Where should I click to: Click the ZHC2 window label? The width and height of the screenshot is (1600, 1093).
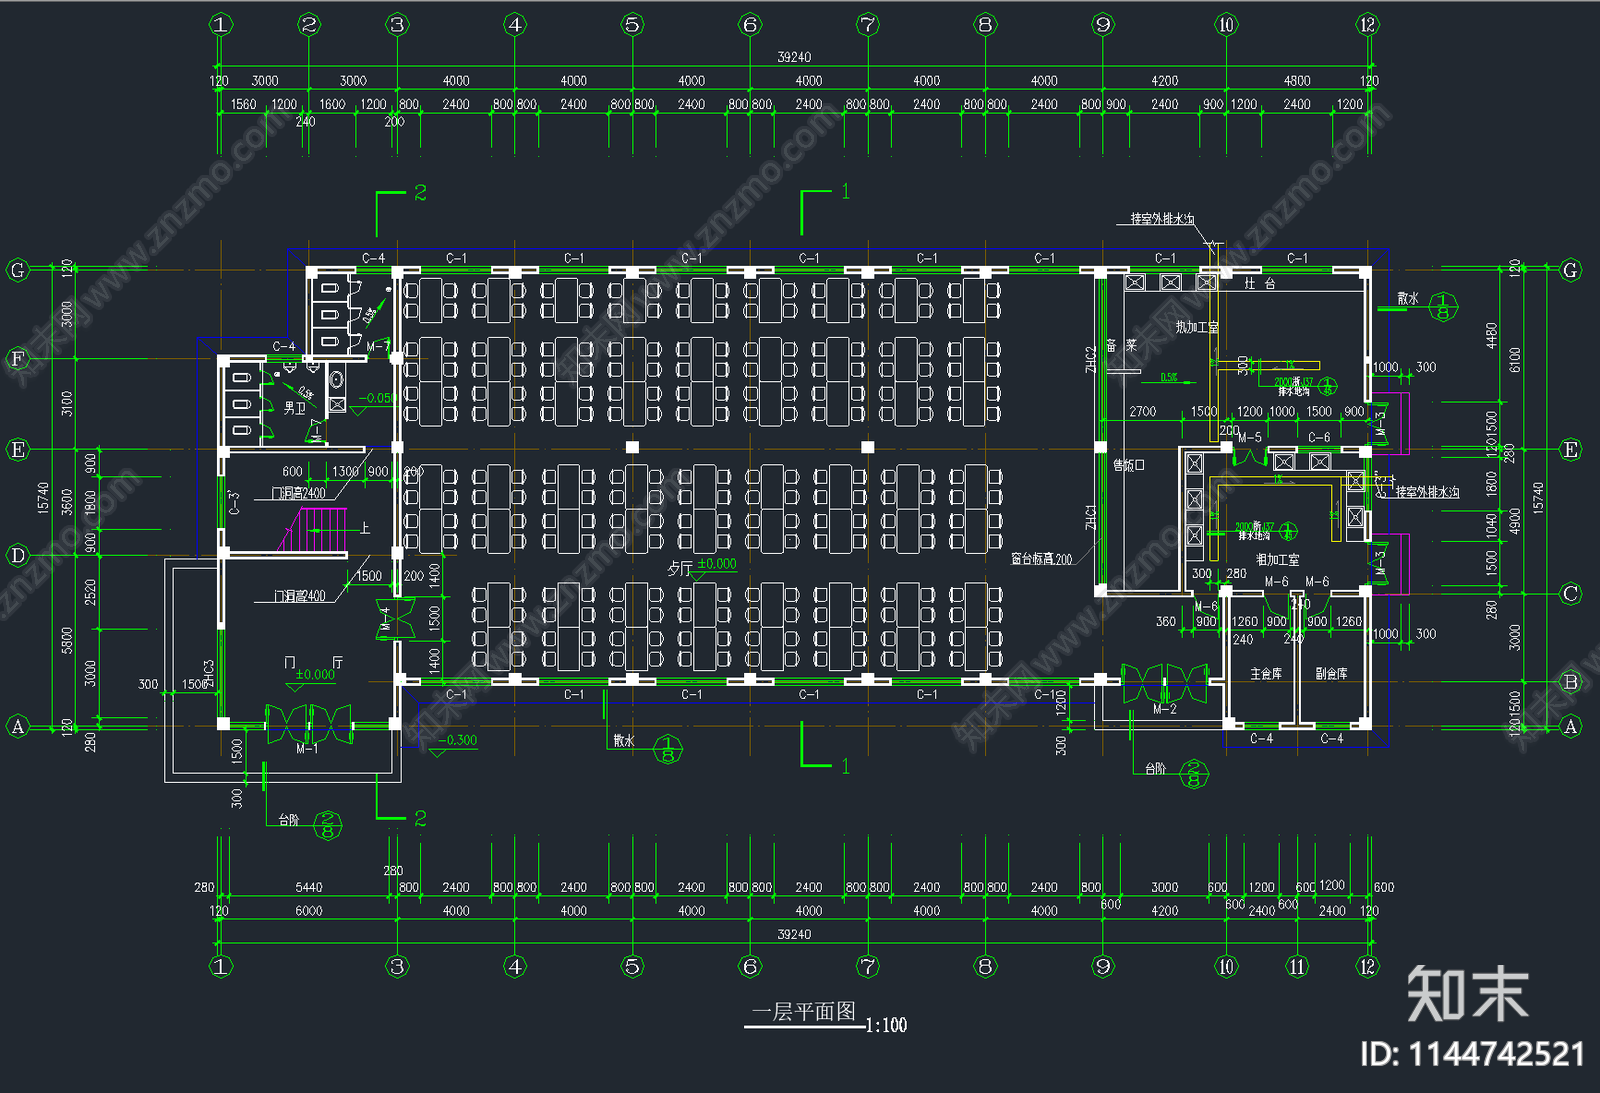click(1091, 360)
